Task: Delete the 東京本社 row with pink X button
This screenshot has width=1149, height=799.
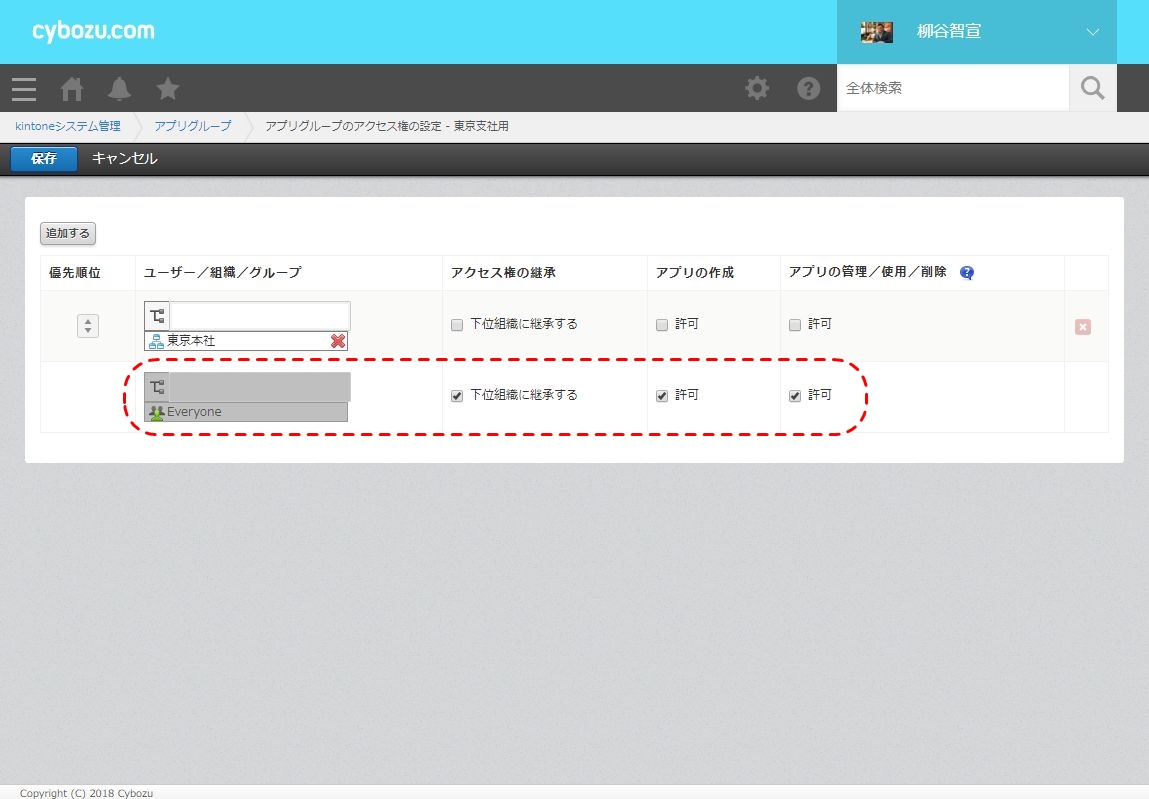Action: point(1082,327)
